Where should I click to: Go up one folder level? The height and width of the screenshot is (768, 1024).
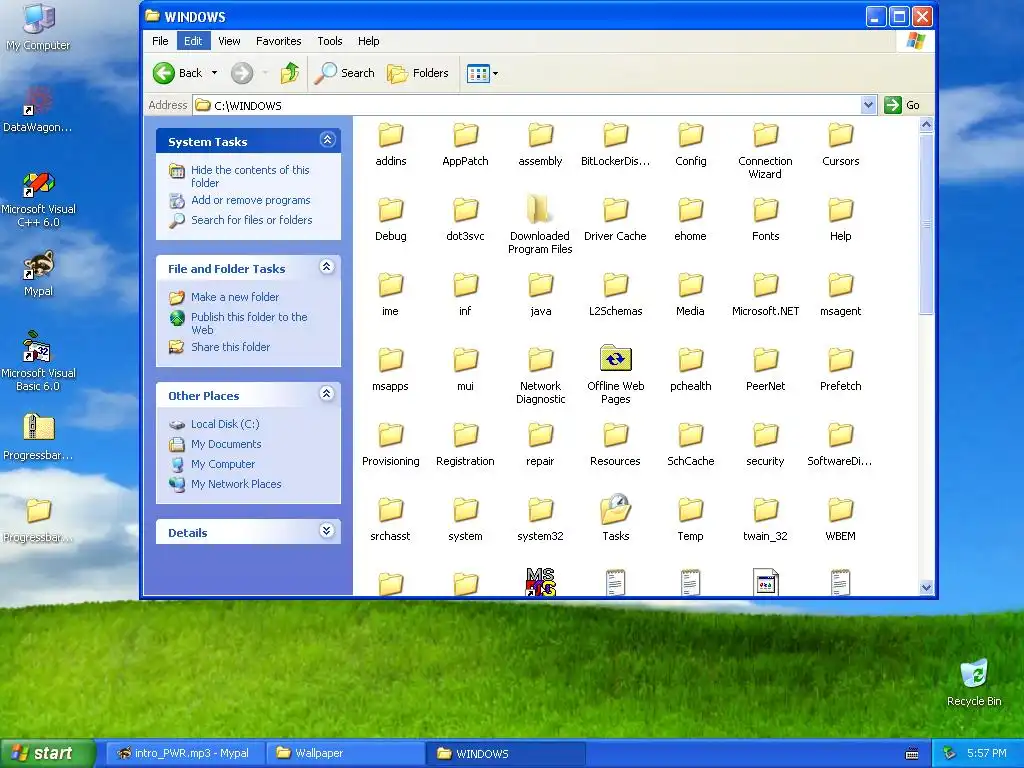tap(289, 73)
